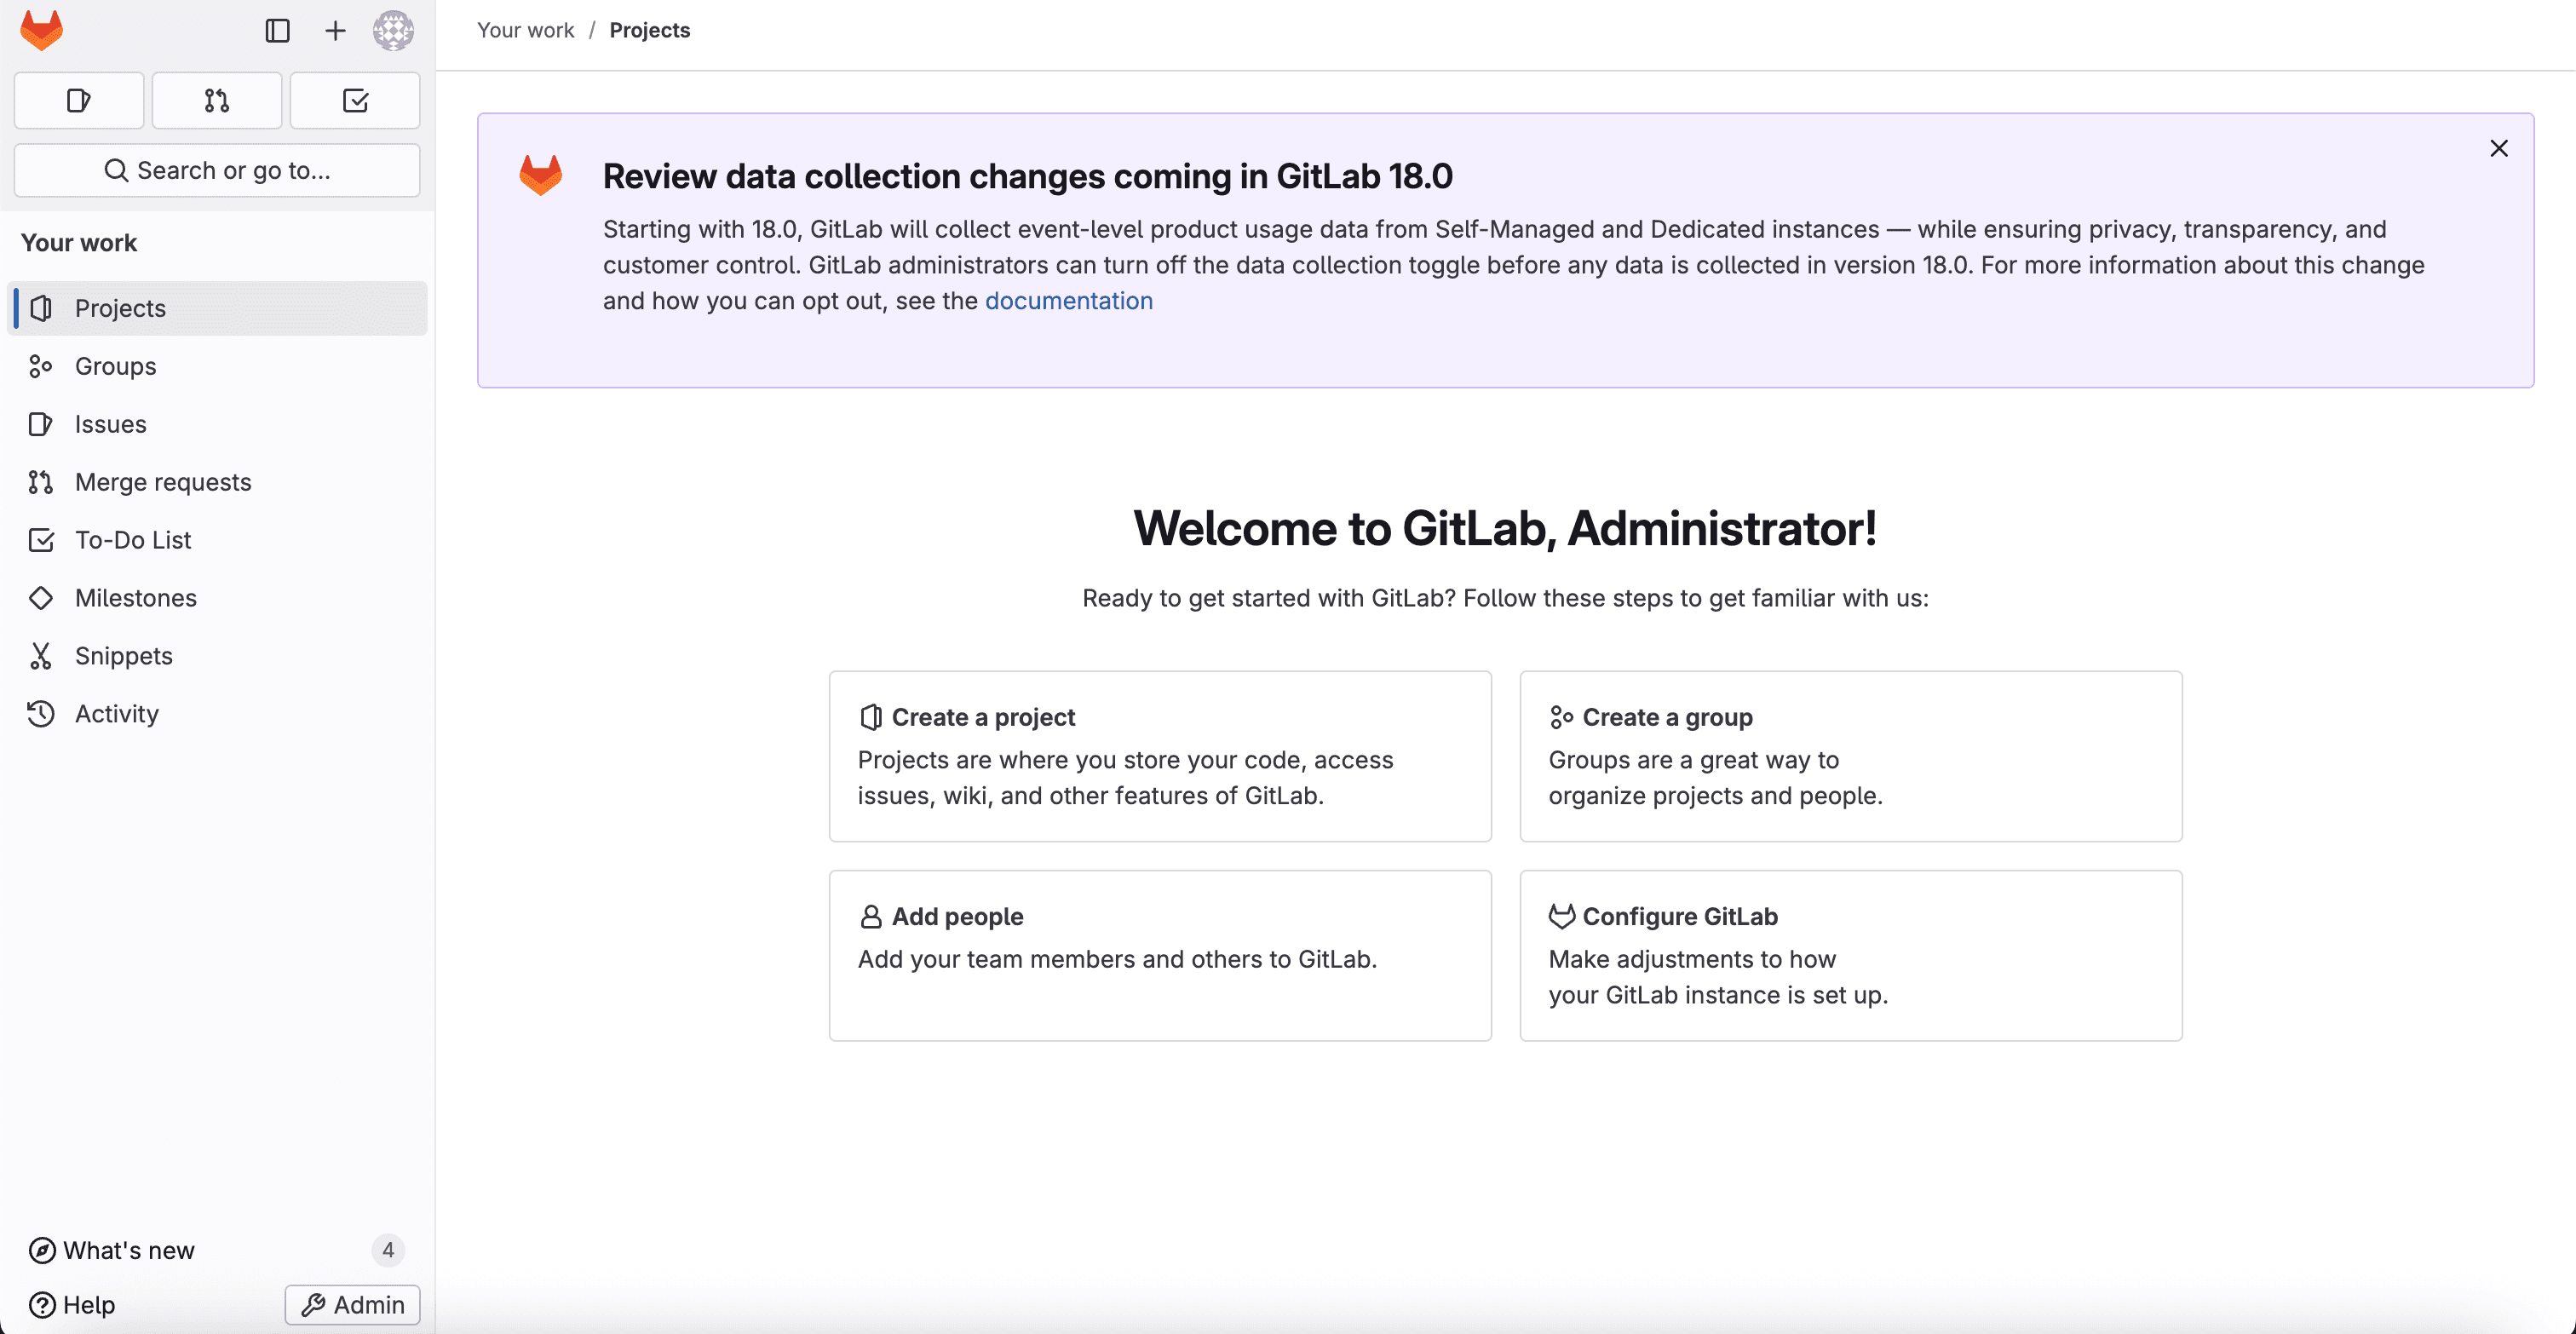The height and width of the screenshot is (1334, 2576).
Task: Click the Snippets scissors icon
Action: point(41,656)
